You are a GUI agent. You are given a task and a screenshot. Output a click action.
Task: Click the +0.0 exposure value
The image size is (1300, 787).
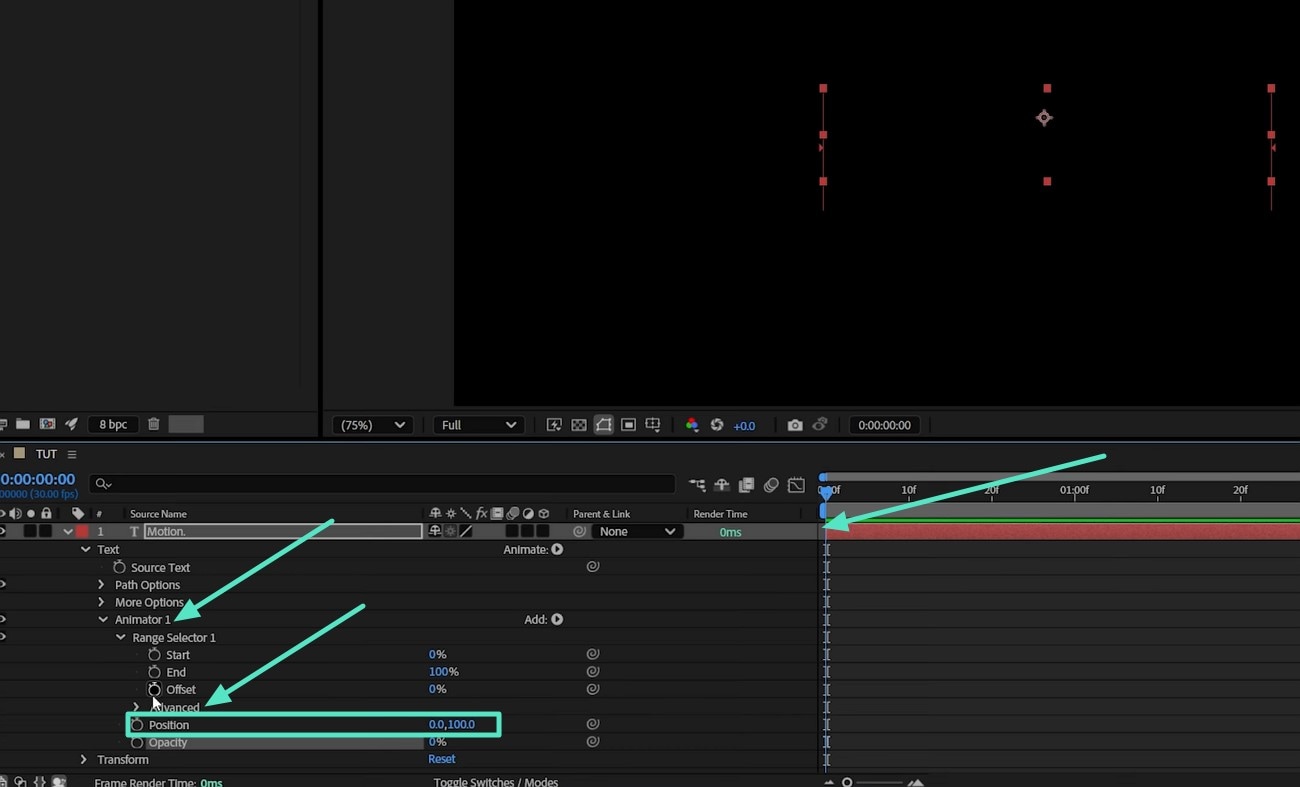tap(744, 426)
